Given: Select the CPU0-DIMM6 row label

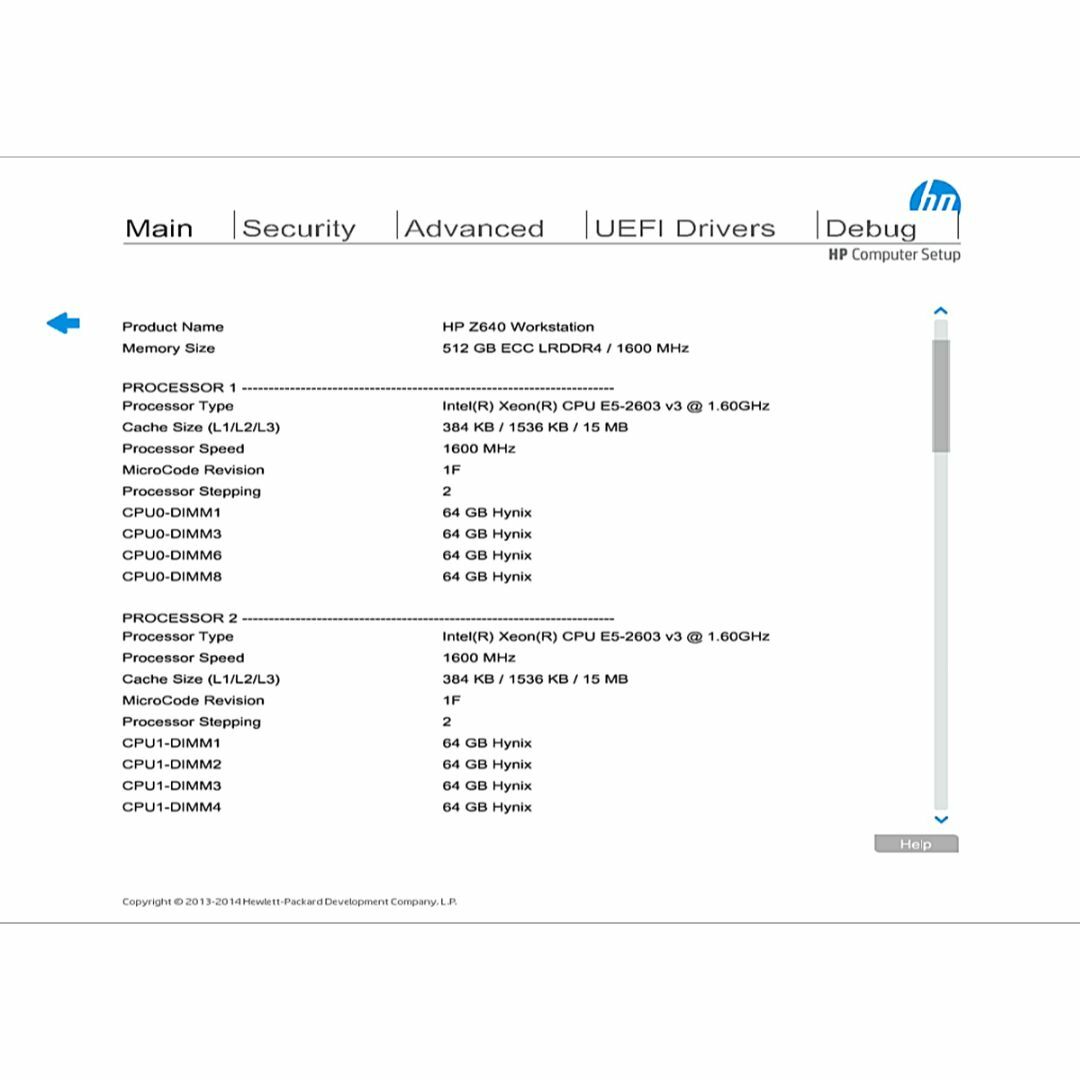Looking at the screenshot, I should pos(172,555).
